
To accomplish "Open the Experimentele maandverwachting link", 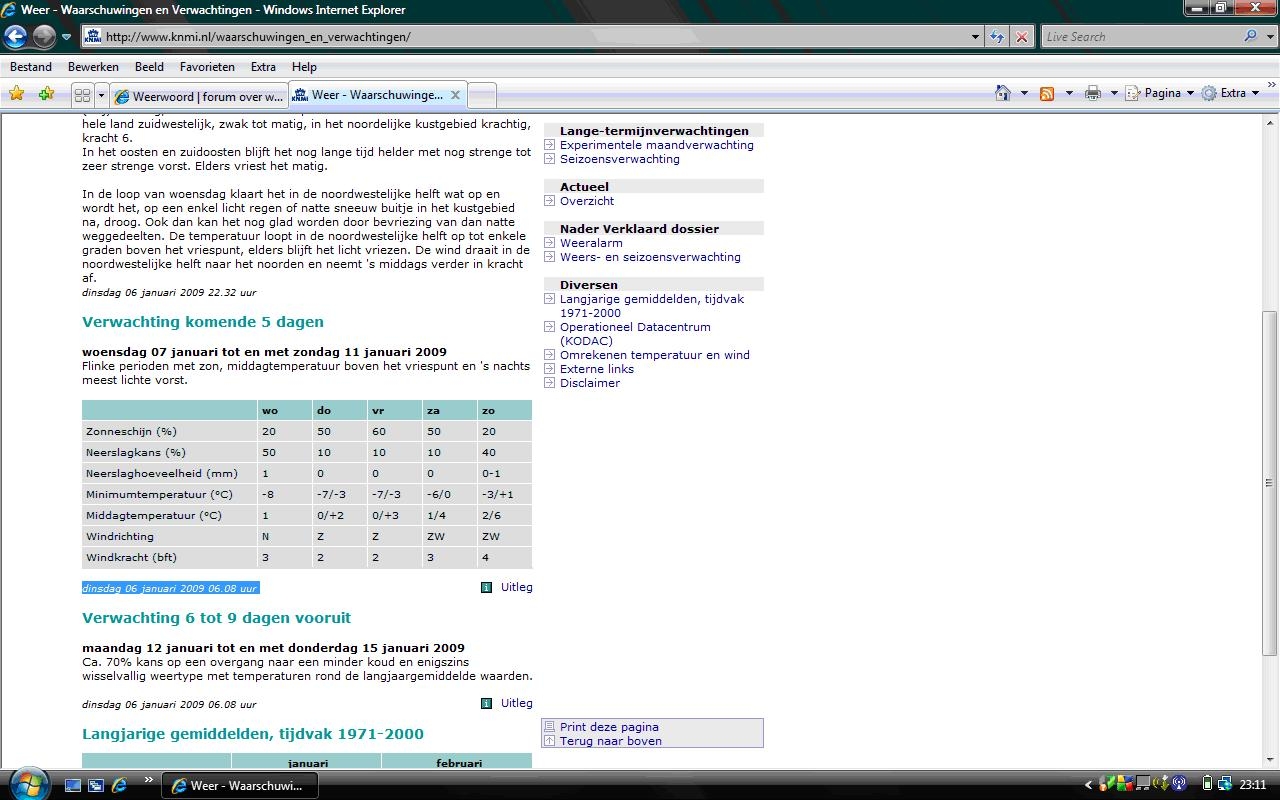I will 656,145.
